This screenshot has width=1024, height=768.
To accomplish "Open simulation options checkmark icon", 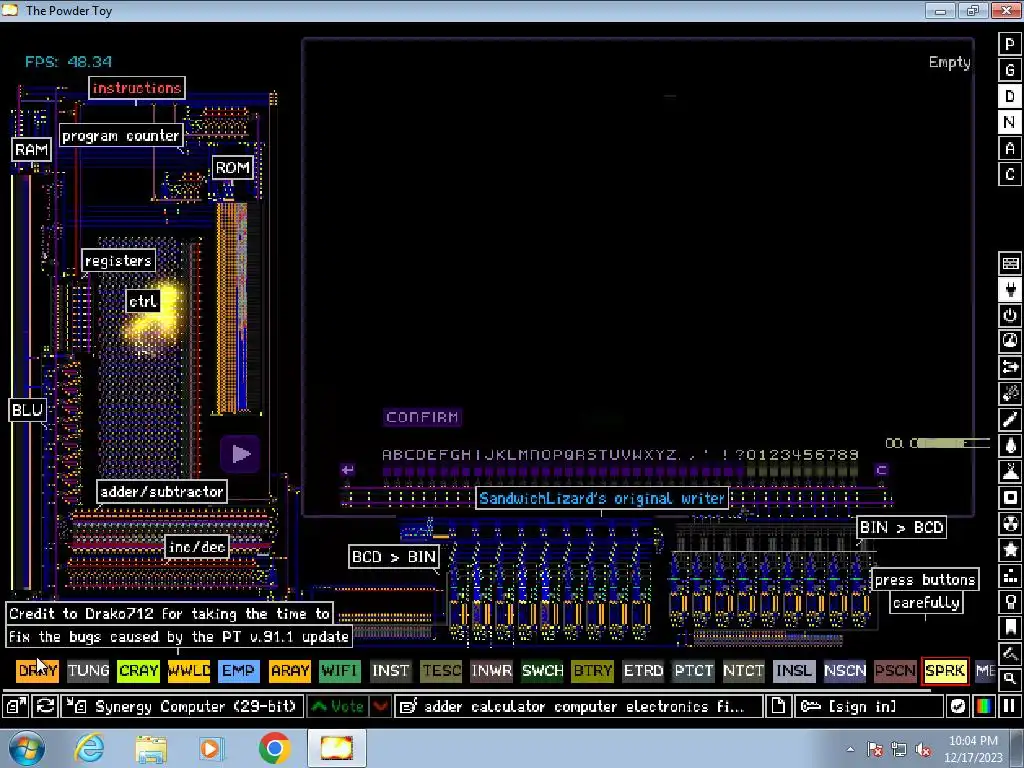I will click(957, 706).
